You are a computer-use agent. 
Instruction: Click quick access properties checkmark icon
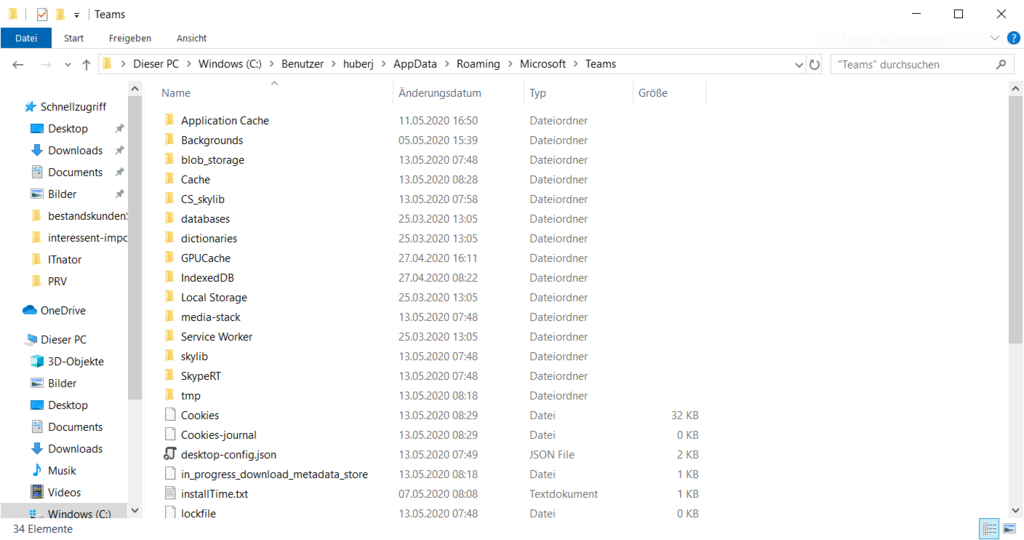[42, 14]
